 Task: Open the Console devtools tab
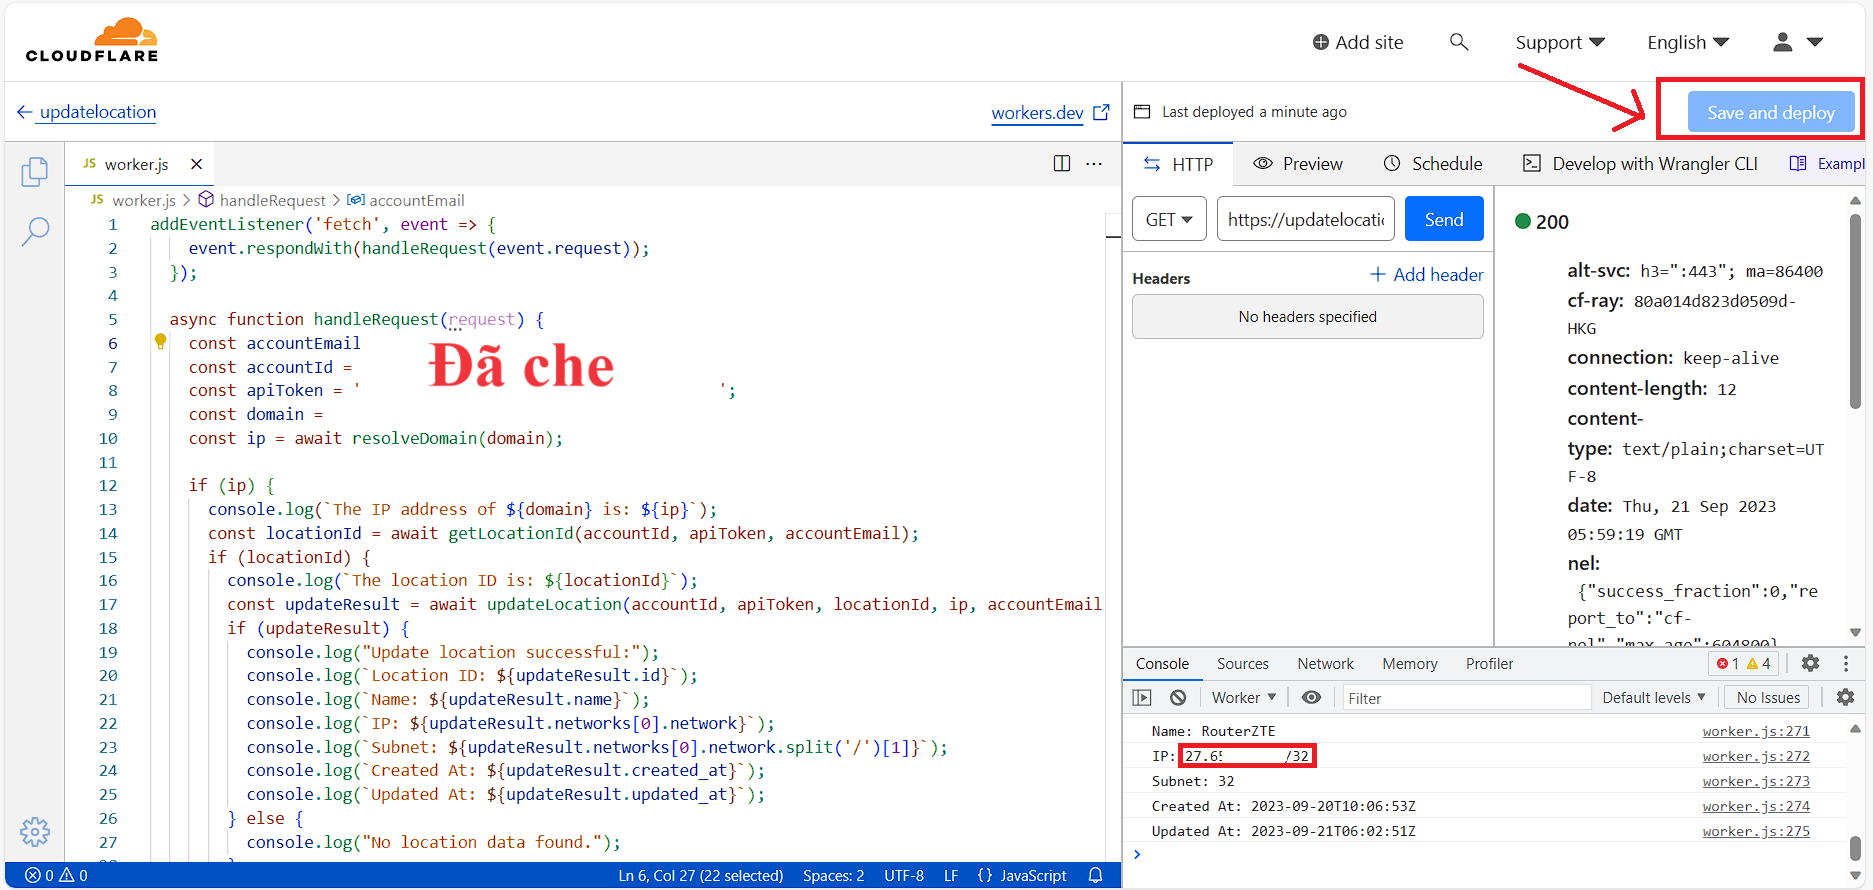tap(1162, 664)
